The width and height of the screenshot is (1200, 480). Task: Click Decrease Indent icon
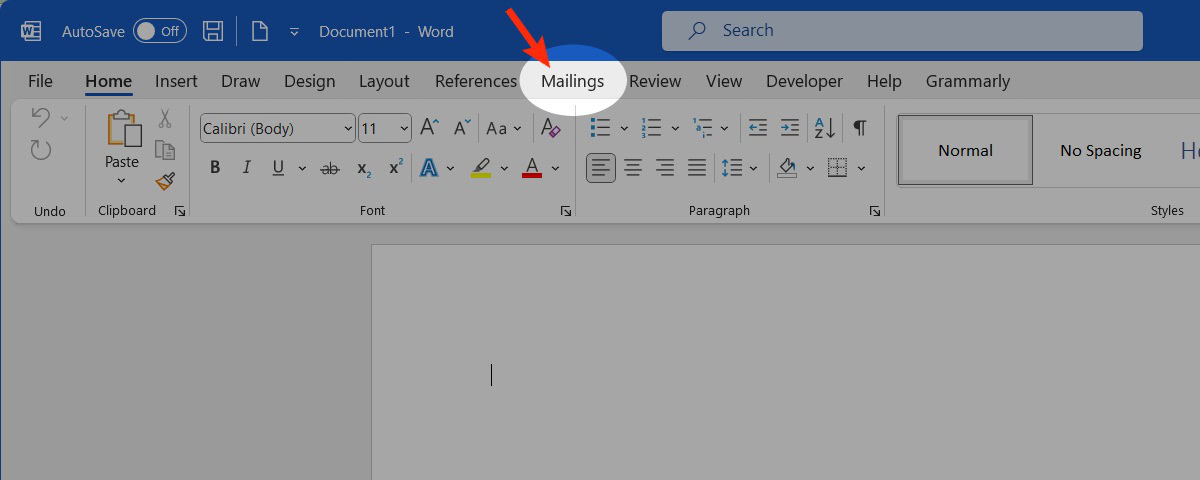(758, 128)
